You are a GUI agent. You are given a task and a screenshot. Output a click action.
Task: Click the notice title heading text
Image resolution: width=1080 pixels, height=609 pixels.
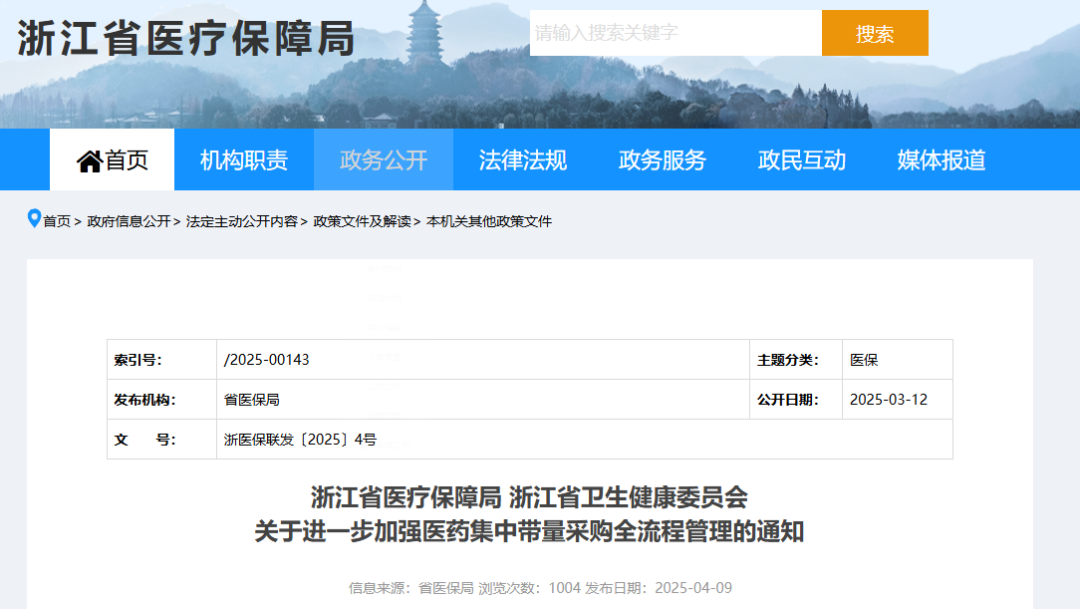coord(529,514)
